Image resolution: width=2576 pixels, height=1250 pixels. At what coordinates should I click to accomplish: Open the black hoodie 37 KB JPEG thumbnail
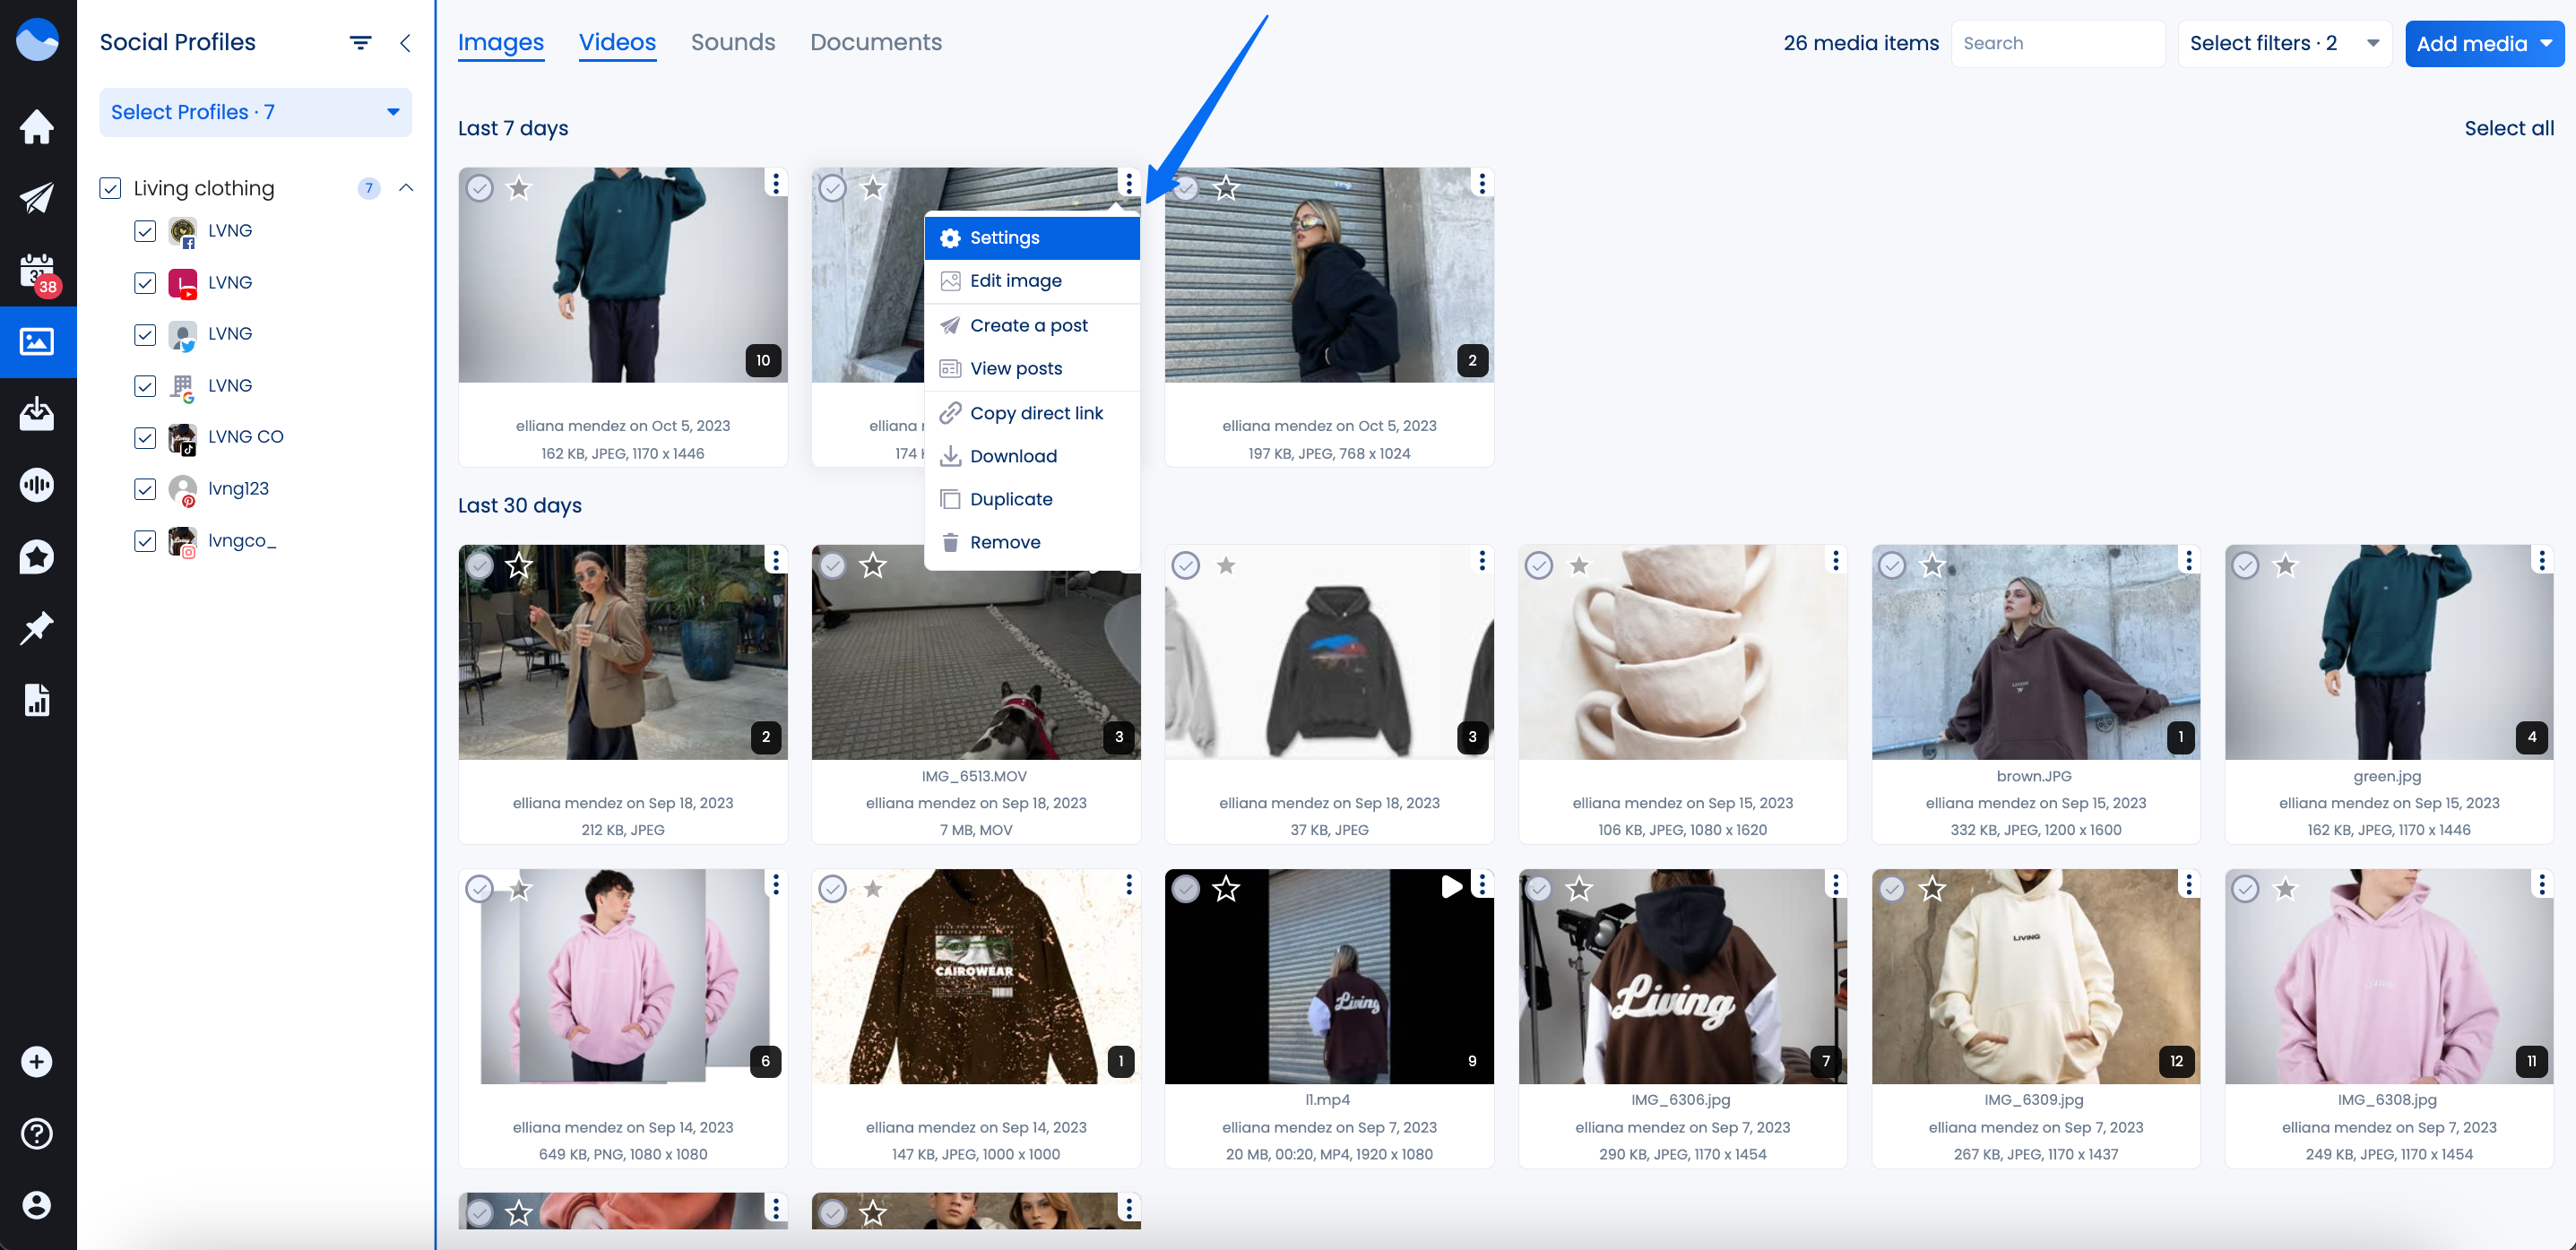click(1329, 652)
